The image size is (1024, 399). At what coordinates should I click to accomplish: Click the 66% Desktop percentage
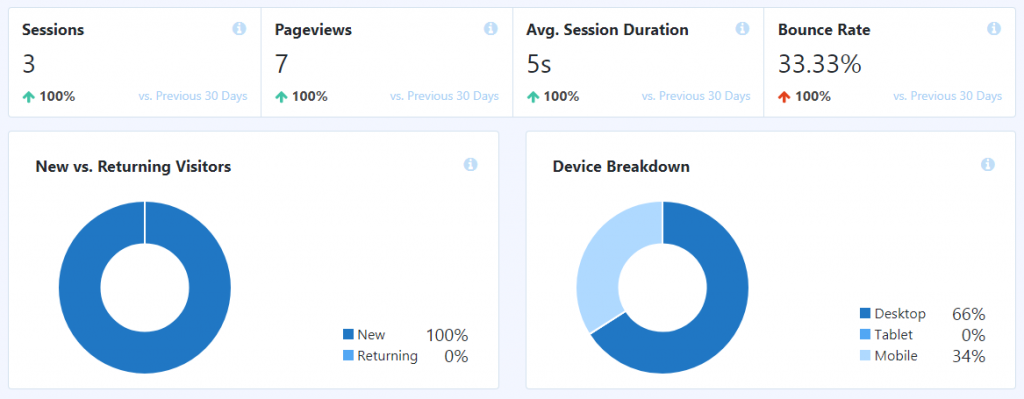pyautogui.click(x=968, y=314)
